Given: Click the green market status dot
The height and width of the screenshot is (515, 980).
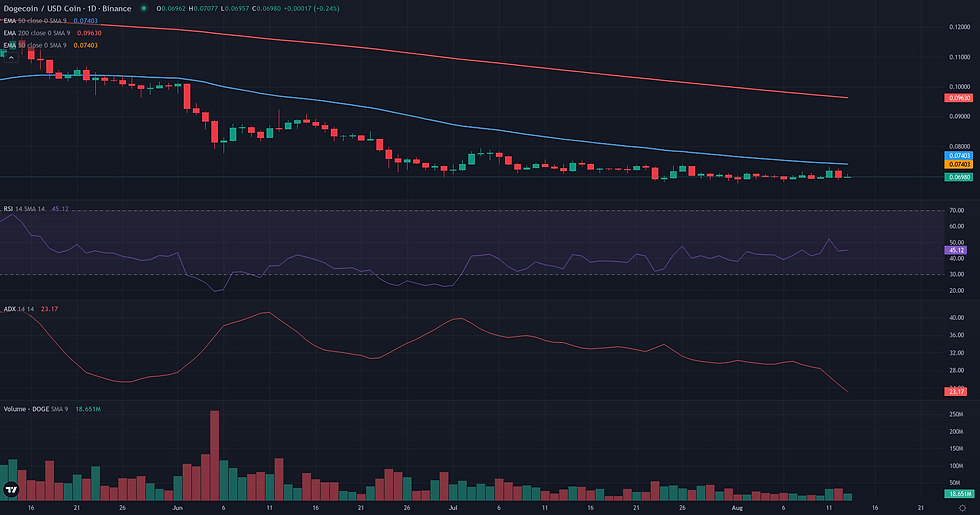Looking at the screenshot, I should point(144,9).
